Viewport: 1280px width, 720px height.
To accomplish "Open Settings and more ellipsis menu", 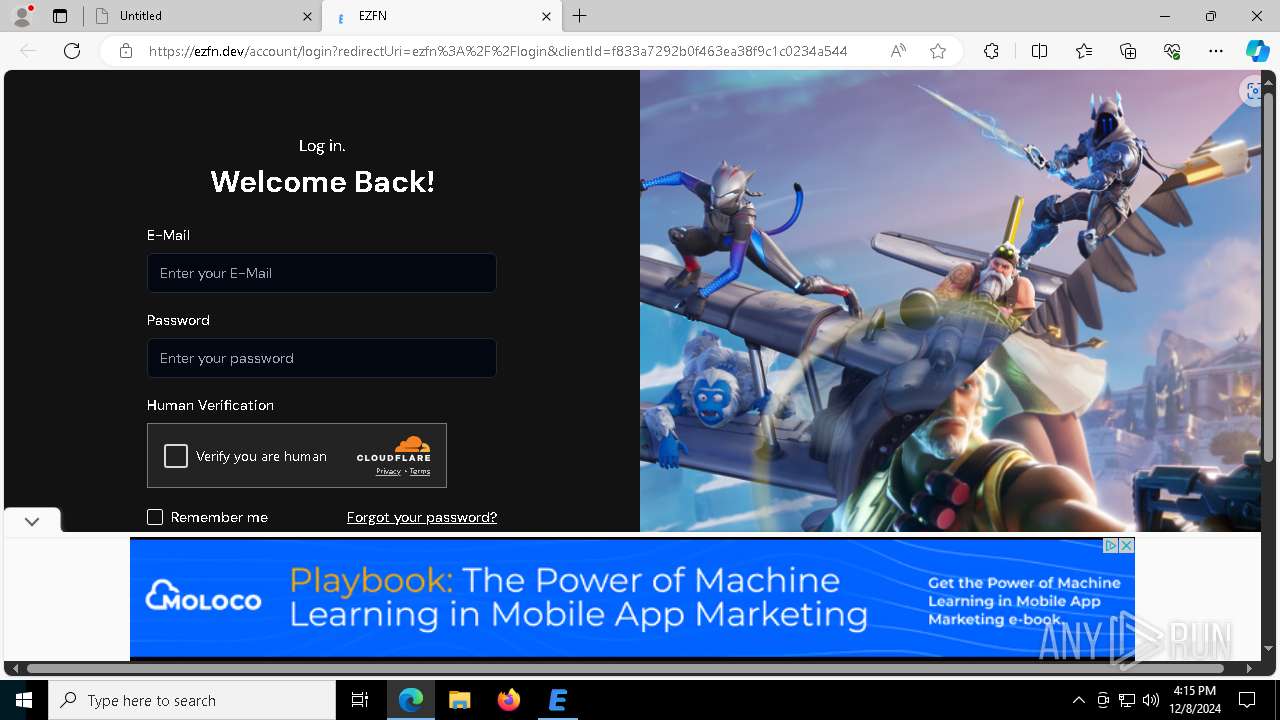I will click(1216, 51).
